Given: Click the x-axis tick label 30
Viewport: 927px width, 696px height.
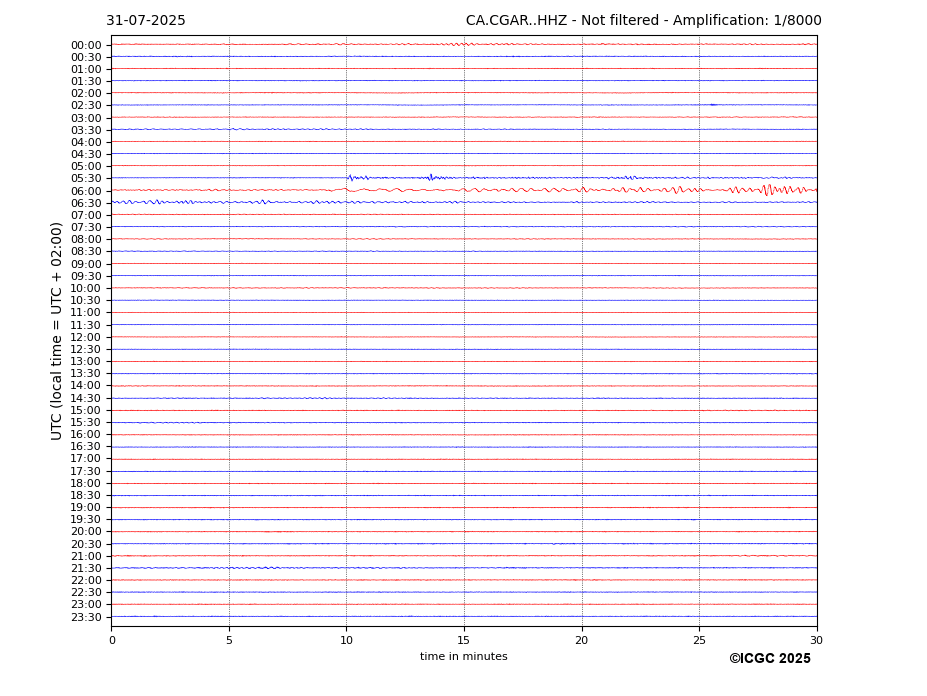Looking at the screenshot, I should [816, 640].
